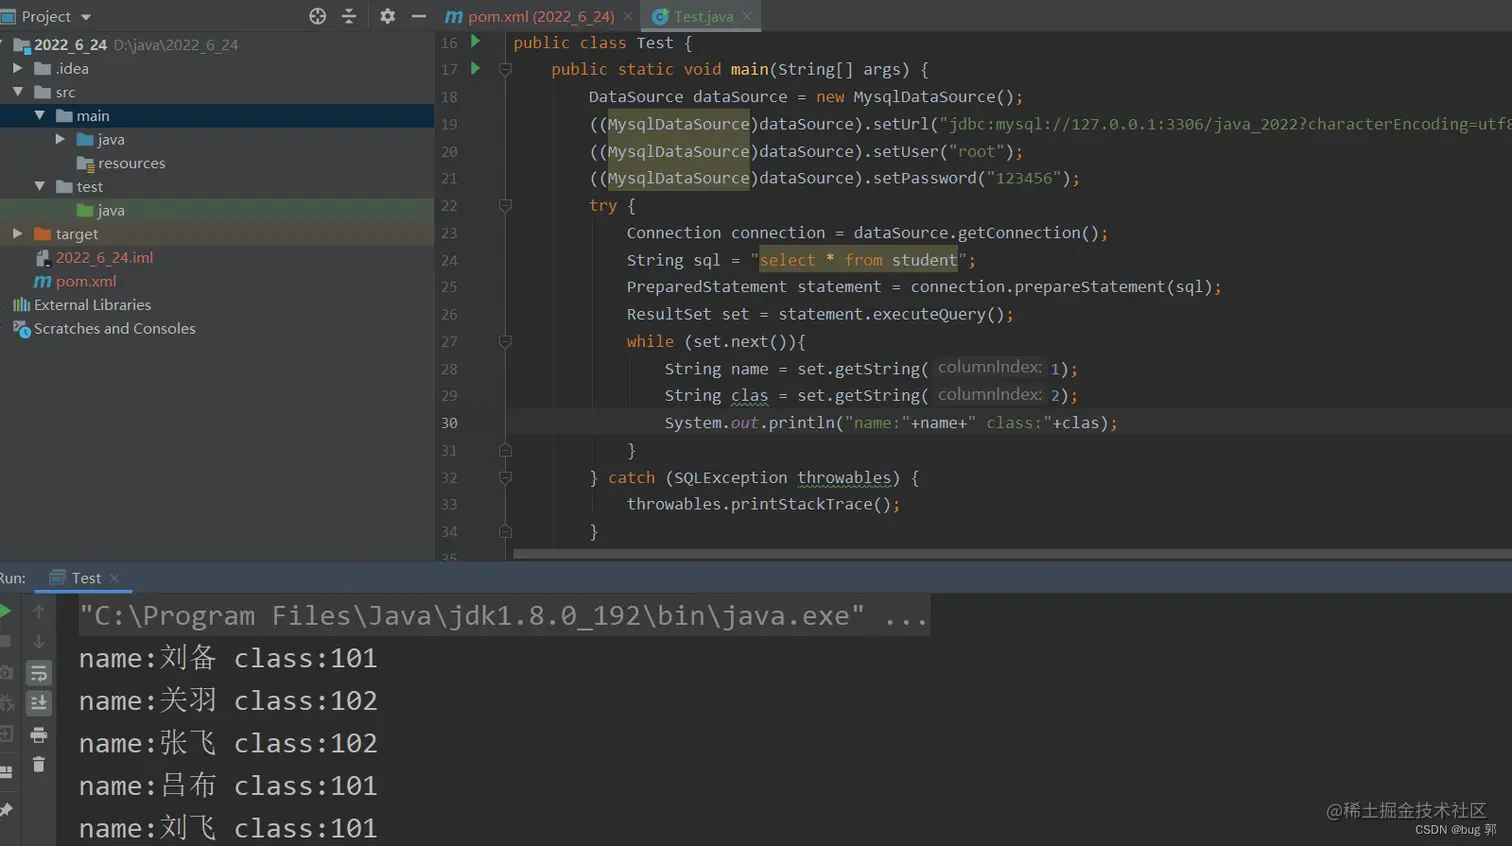Toggle scroll to end in the Run console
Image resolution: width=1512 pixels, height=846 pixels.
click(39, 703)
